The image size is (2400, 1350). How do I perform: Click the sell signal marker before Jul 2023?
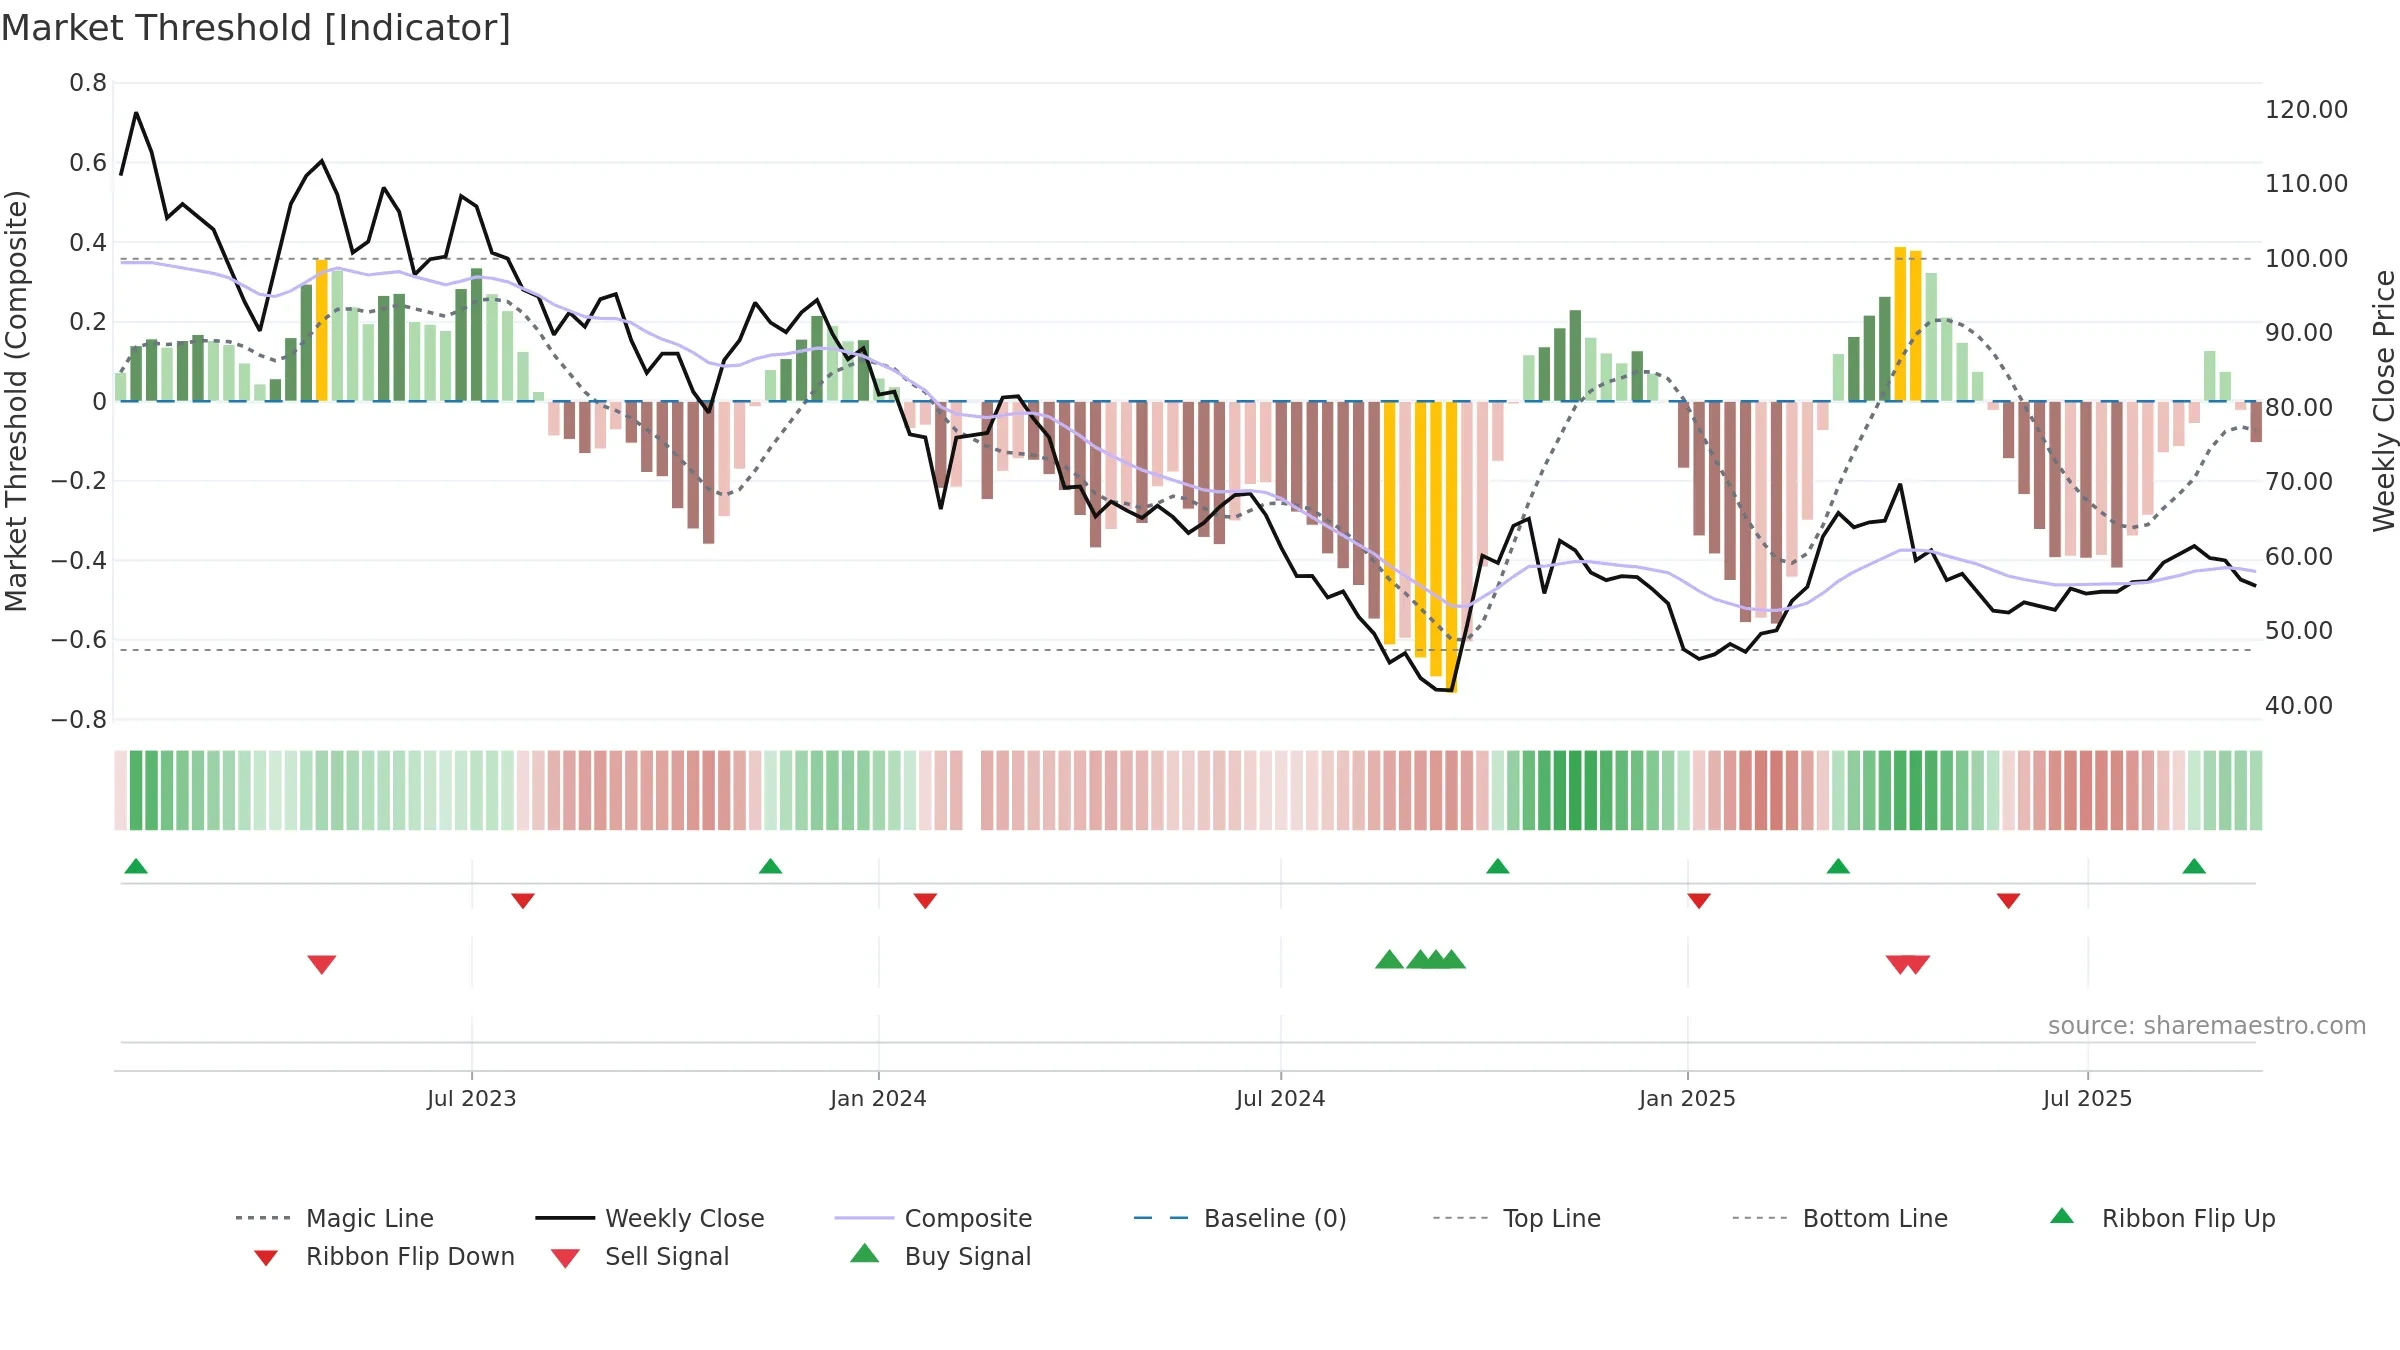coord(322,964)
